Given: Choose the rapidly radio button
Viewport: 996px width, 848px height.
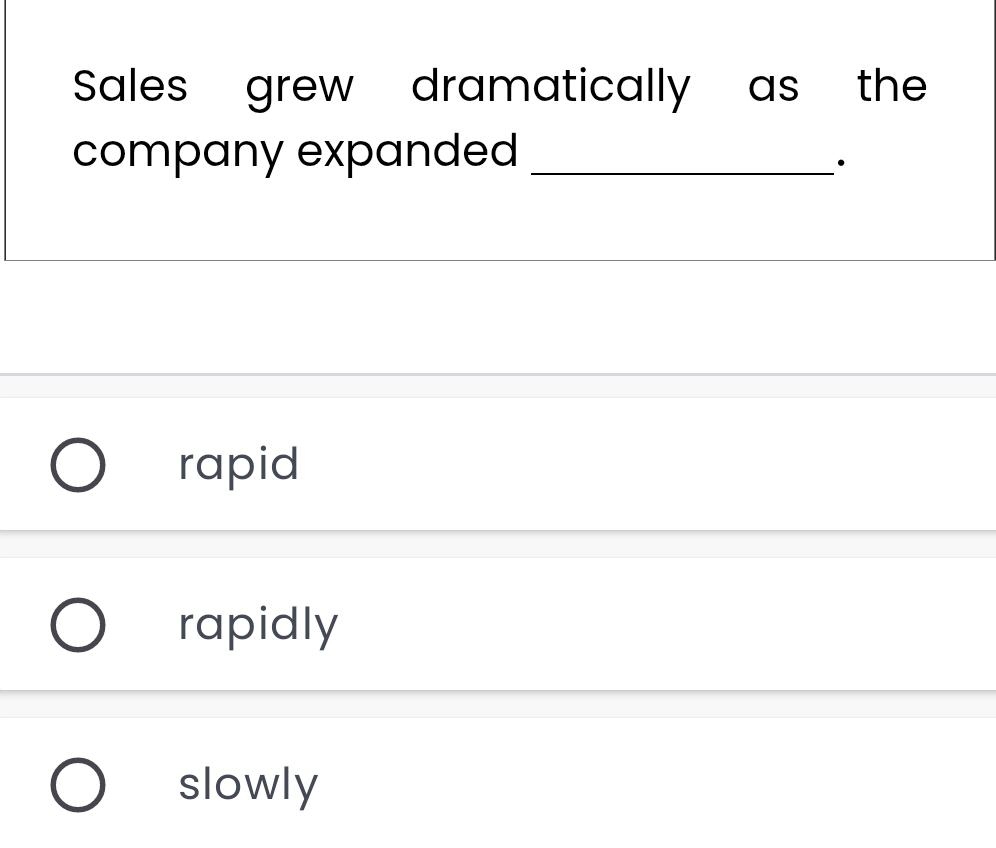Looking at the screenshot, I should 77,625.
